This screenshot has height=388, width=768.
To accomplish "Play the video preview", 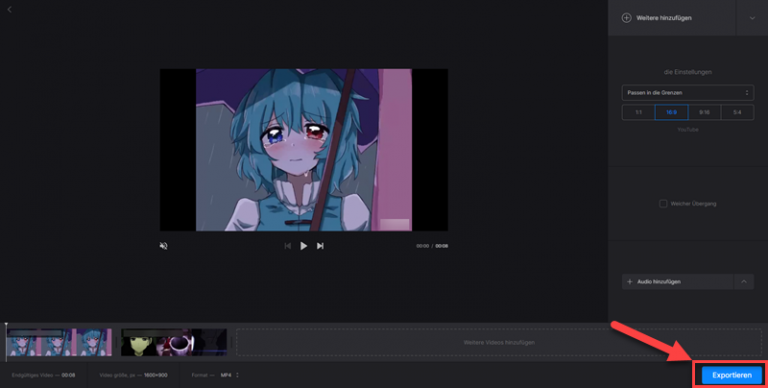I will click(303, 246).
